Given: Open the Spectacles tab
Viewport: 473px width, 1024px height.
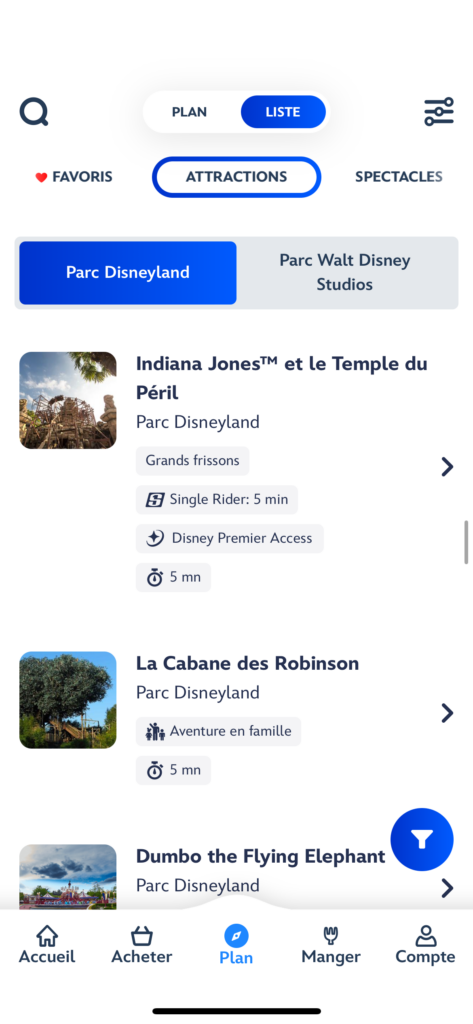Looking at the screenshot, I should (x=399, y=177).
